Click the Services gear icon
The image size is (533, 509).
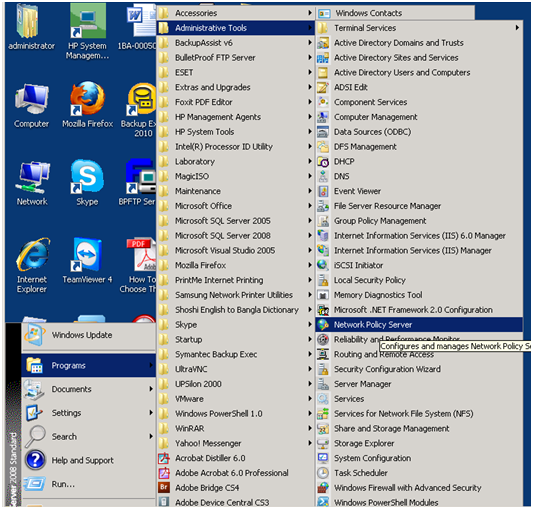tap(323, 399)
